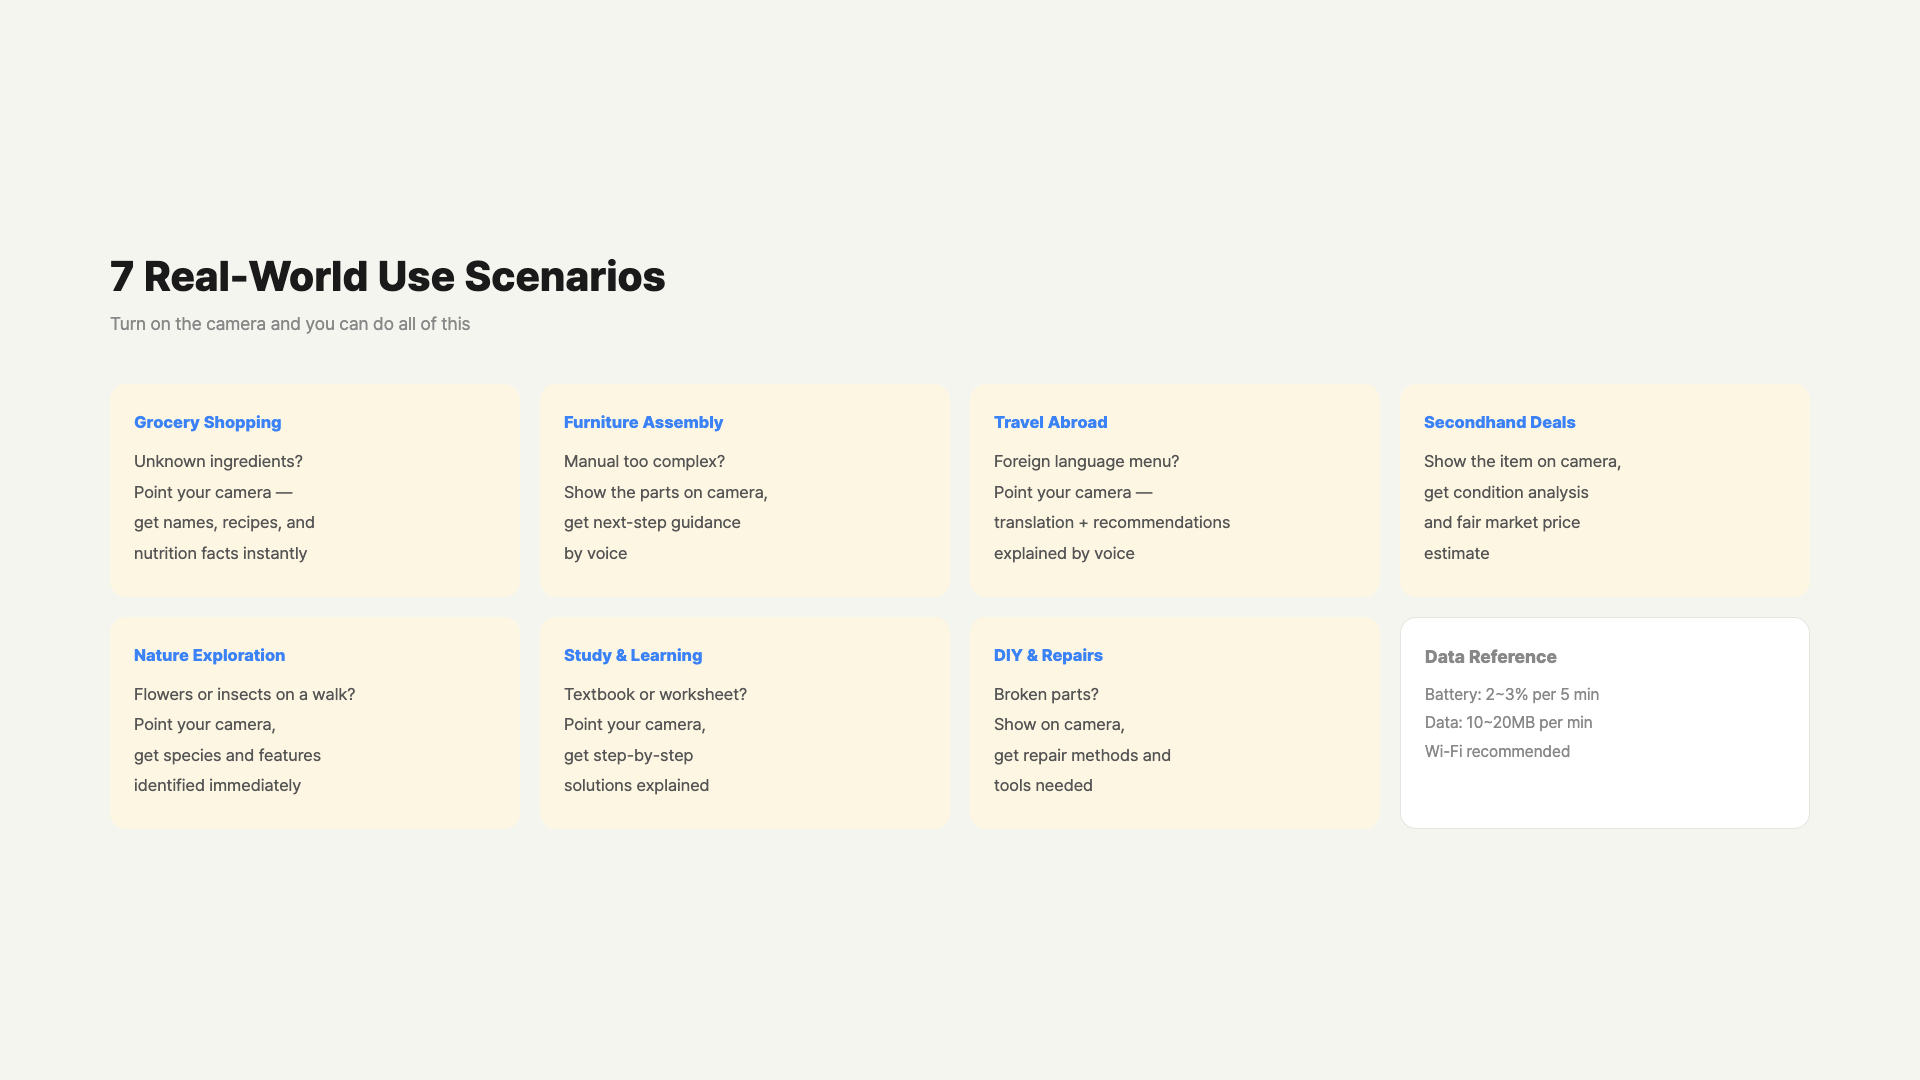1920x1080 pixels.
Task: Click the '7 Real-World Use Scenarios' title
Action: point(387,277)
